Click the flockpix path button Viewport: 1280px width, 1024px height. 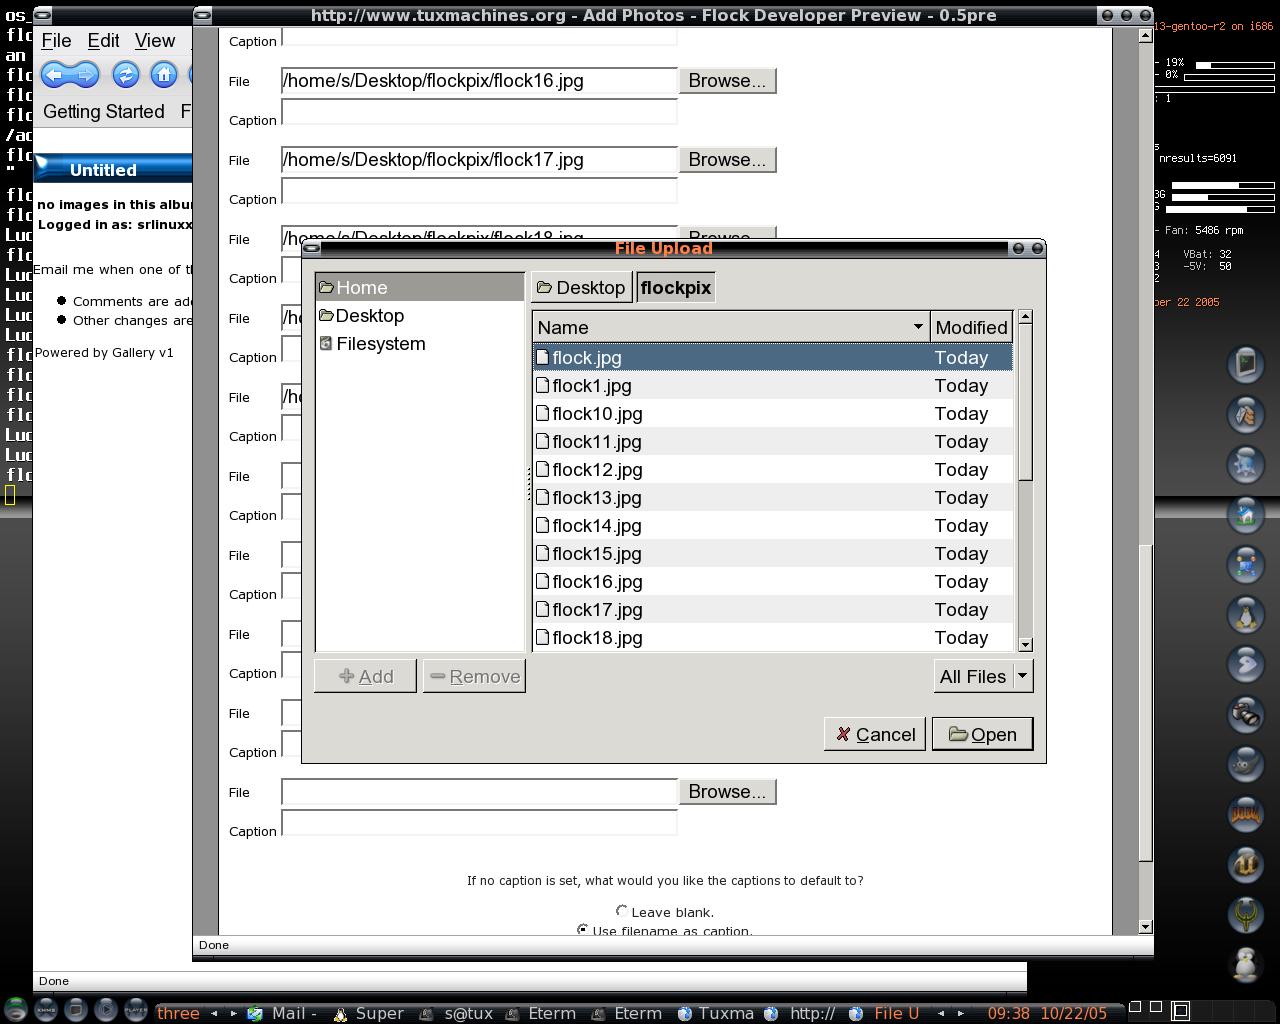[676, 288]
